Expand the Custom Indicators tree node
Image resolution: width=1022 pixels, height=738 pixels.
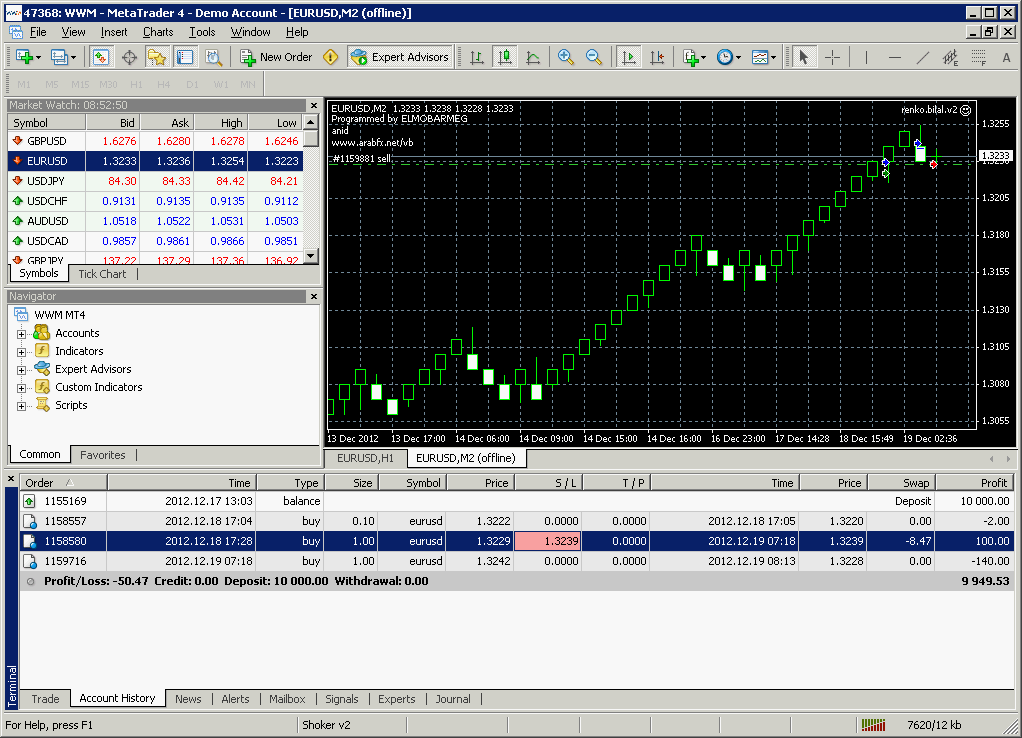tap(22, 388)
